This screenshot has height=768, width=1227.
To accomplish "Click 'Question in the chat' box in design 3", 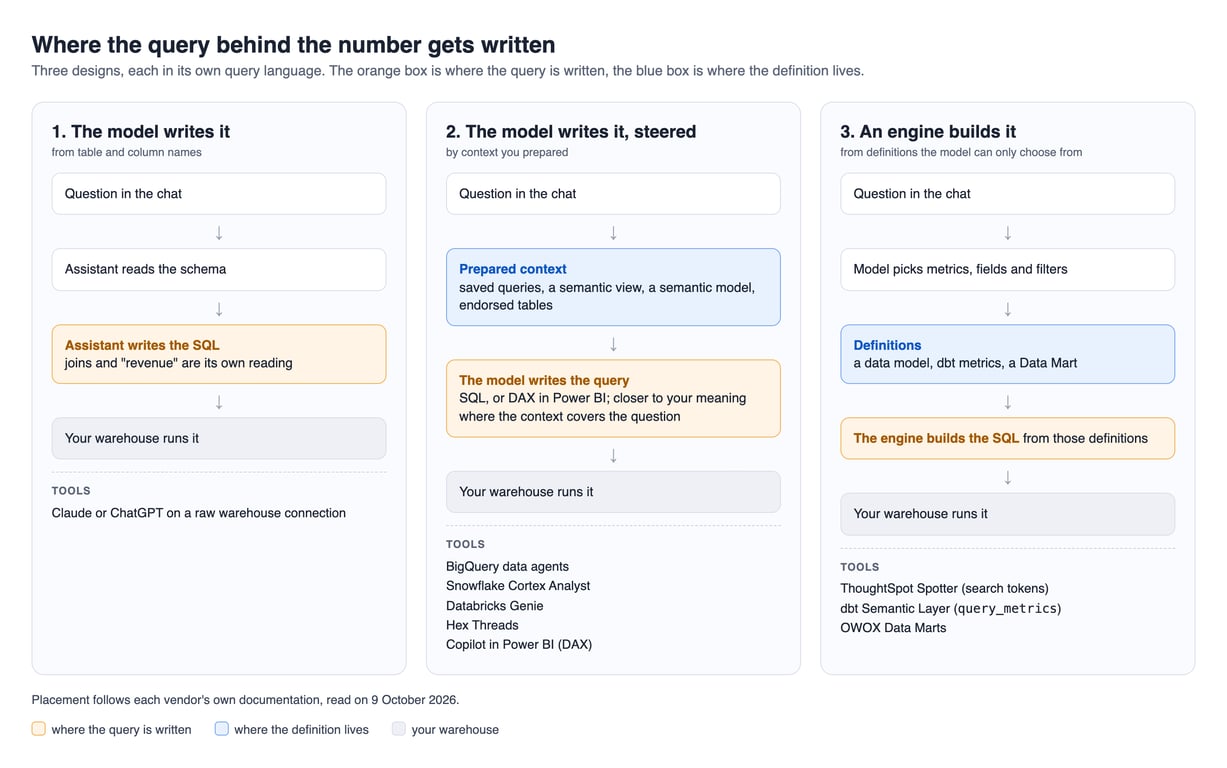I will click(x=1007, y=194).
